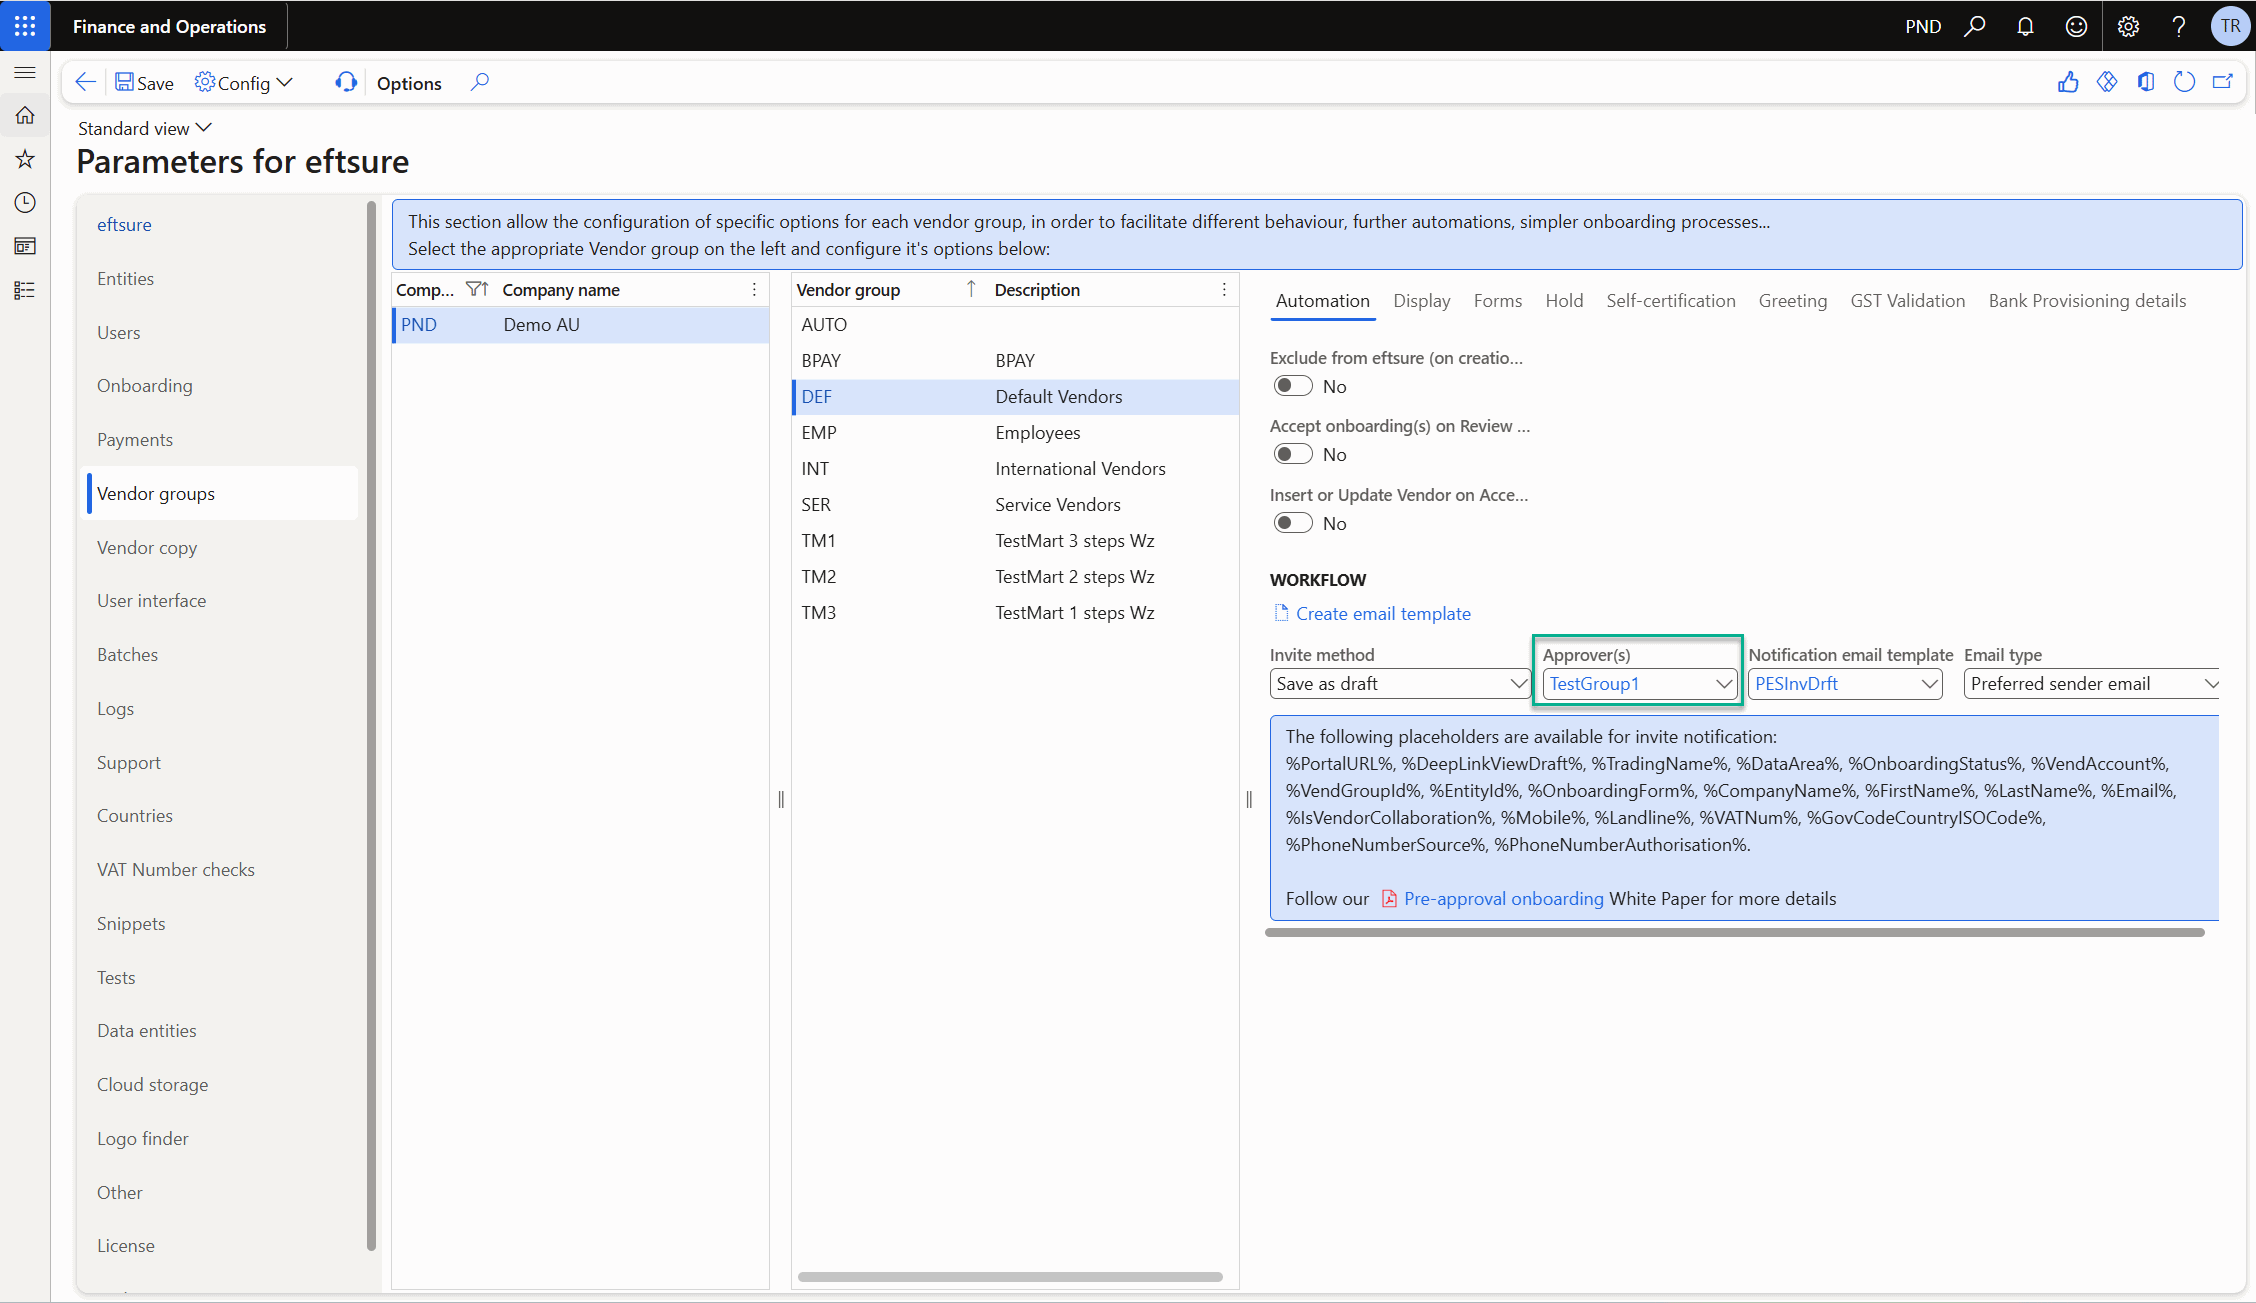Screen dimensions: 2256x1303
Task: Switch to Bank Provisioning details tab
Action: 2087,301
